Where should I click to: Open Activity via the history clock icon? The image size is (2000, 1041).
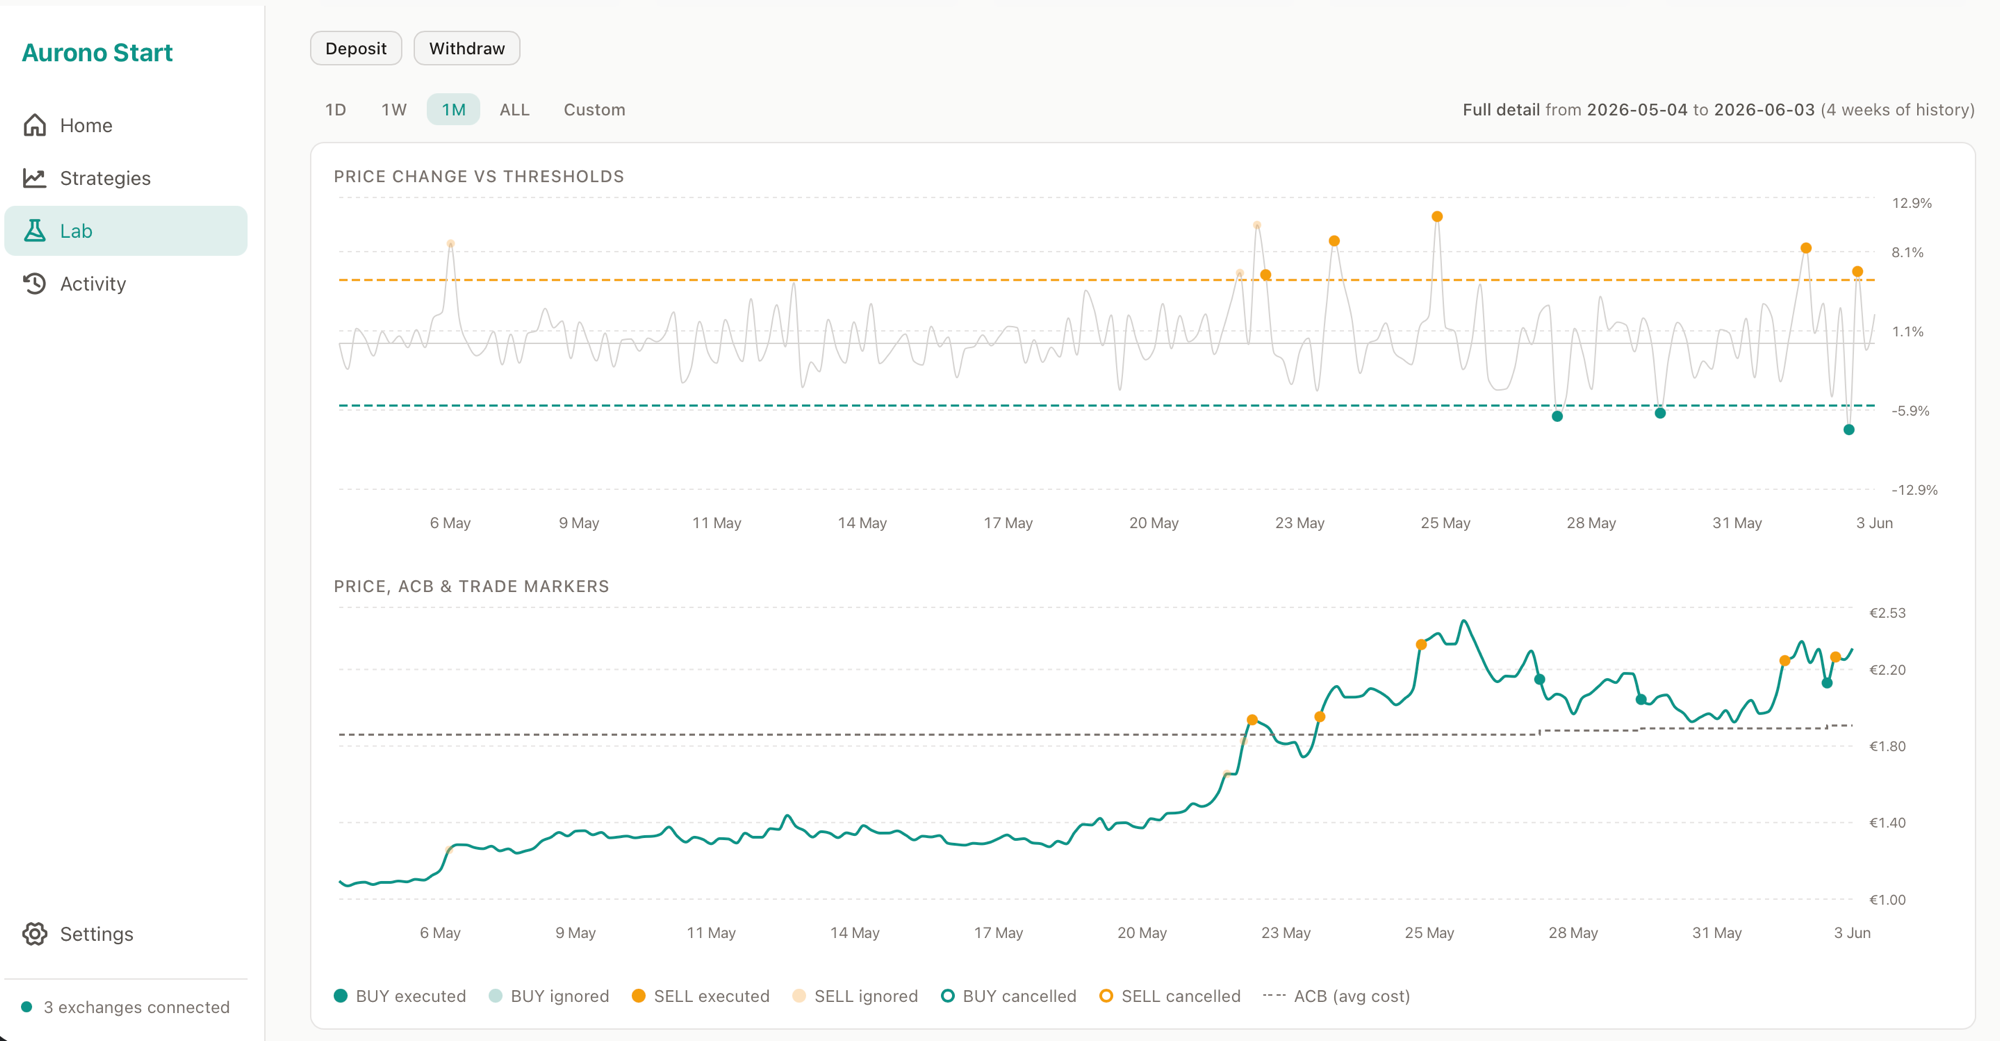pyautogui.click(x=35, y=284)
